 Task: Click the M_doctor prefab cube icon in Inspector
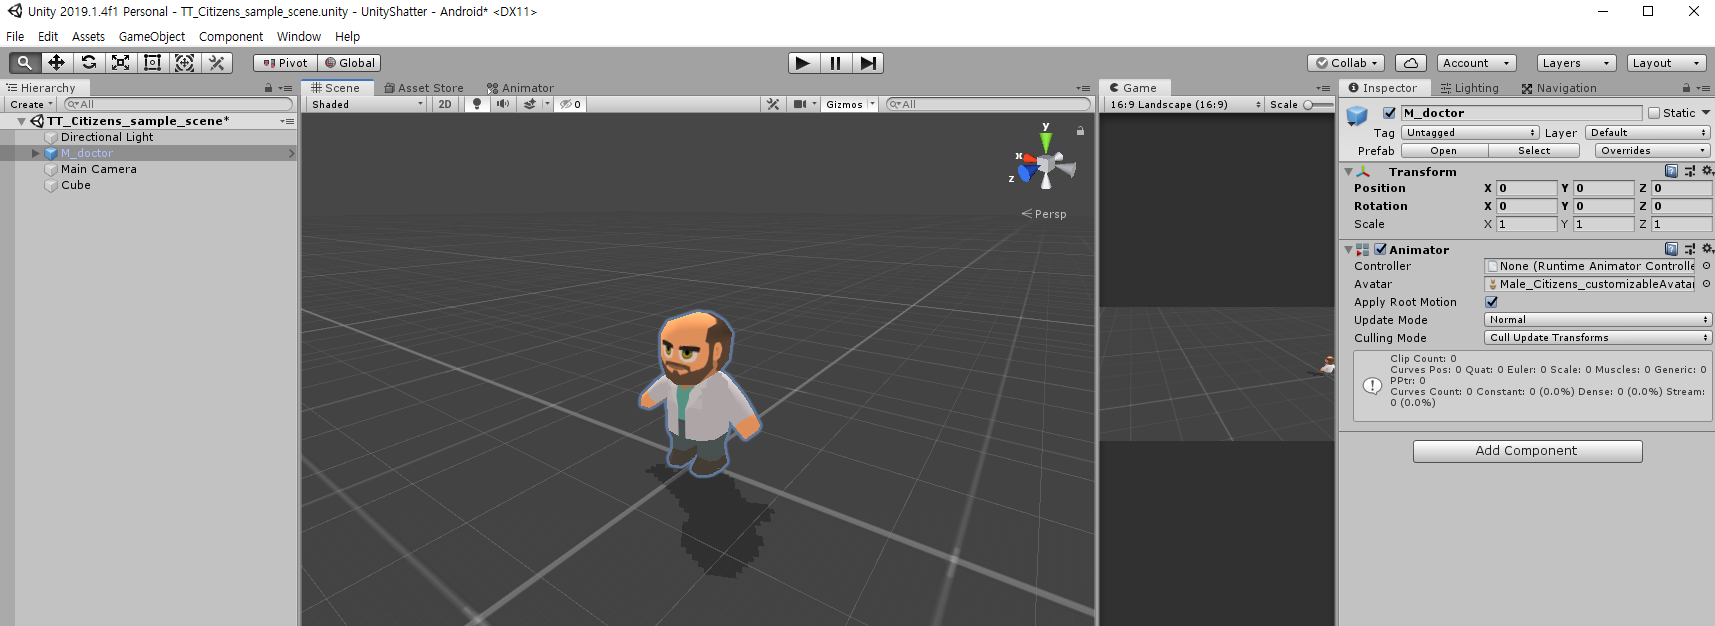1357,114
